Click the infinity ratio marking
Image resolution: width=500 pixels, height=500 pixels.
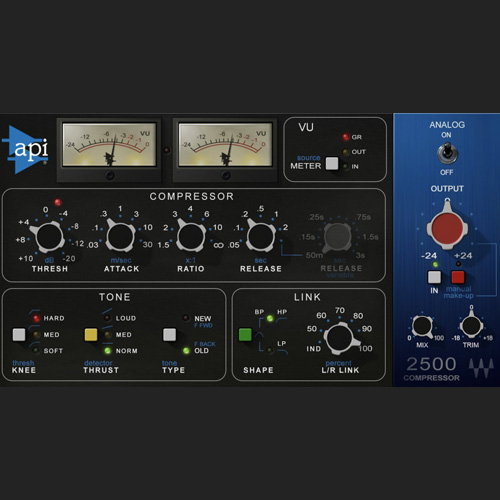pyautogui.click(x=218, y=245)
